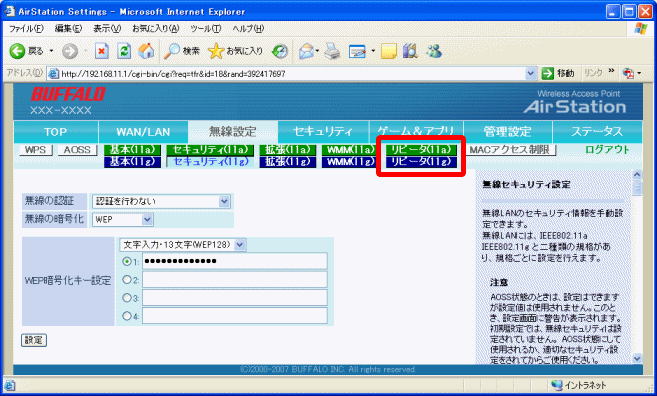Open the 編集(E) menu
This screenshot has height=396, width=657.
pos(68,28)
